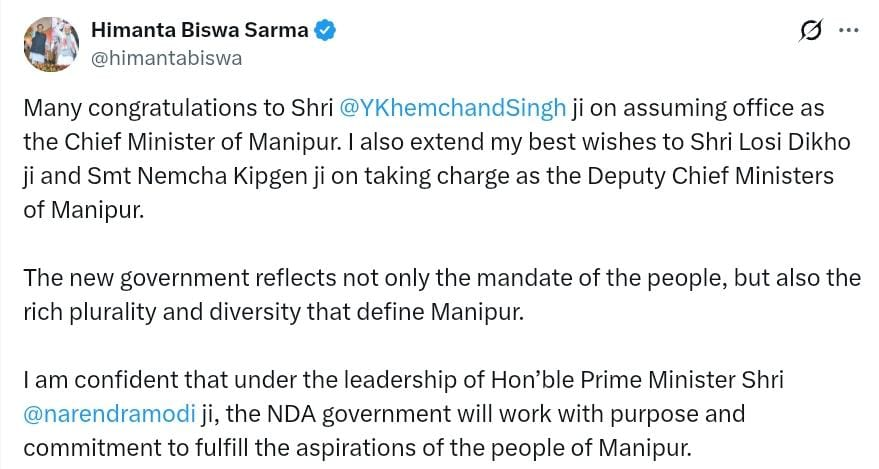
Task: Click the phrase "Chief Minister of Manipur"
Action: (163, 142)
